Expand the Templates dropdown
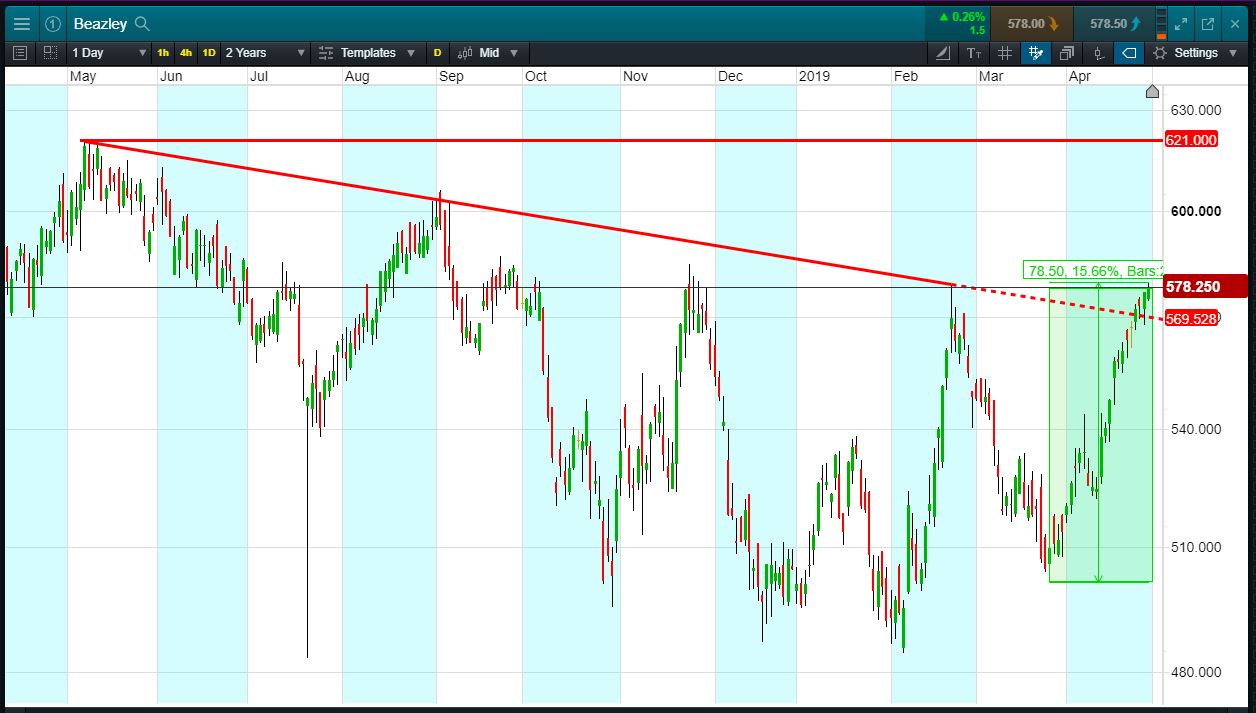Image resolution: width=1256 pixels, height=713 pixels. click(x=368, y=52)
